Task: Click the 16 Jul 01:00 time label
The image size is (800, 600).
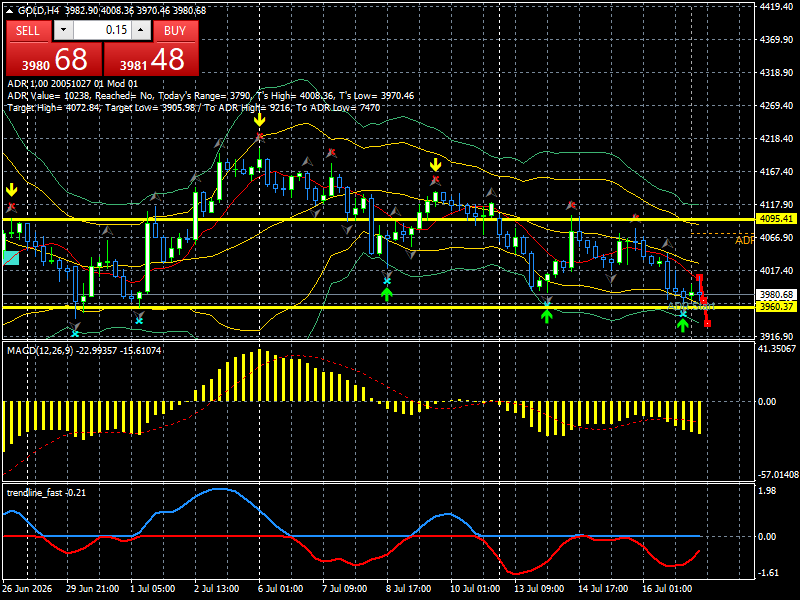Action: click(667, 589)
